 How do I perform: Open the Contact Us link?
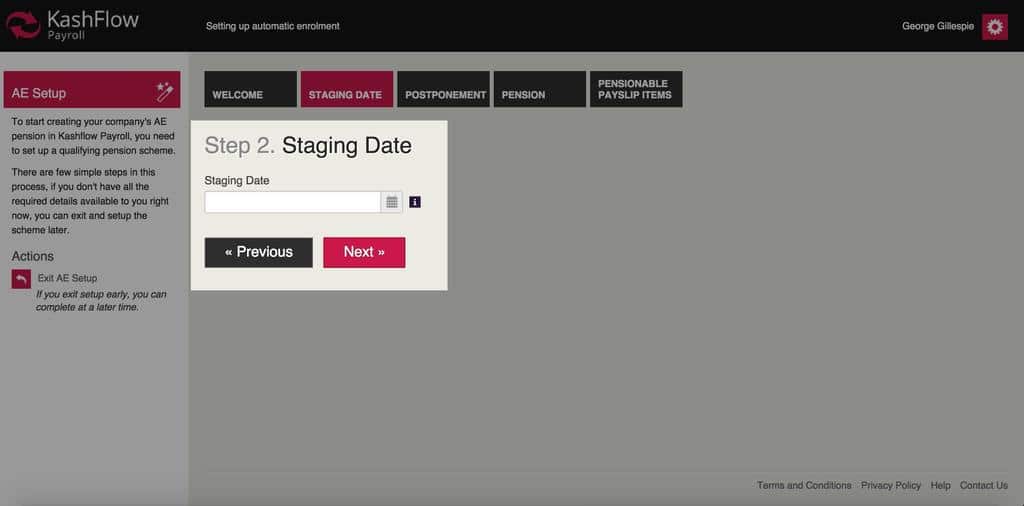click(x=983, y=485)
